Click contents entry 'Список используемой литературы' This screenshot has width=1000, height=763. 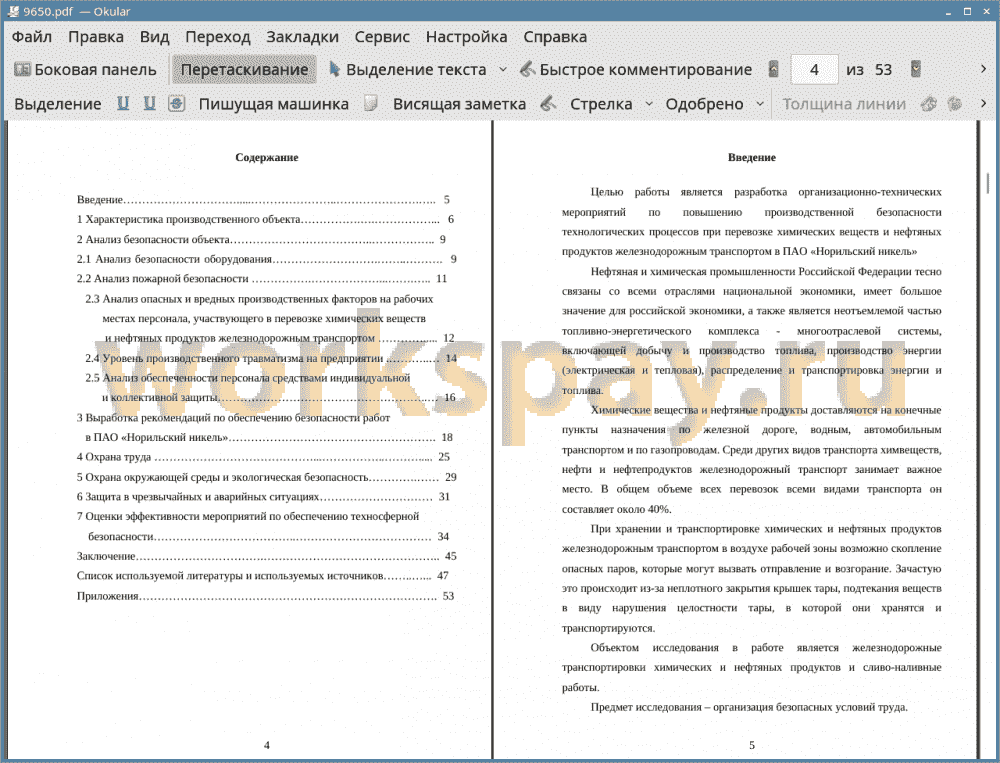point(263,575)
